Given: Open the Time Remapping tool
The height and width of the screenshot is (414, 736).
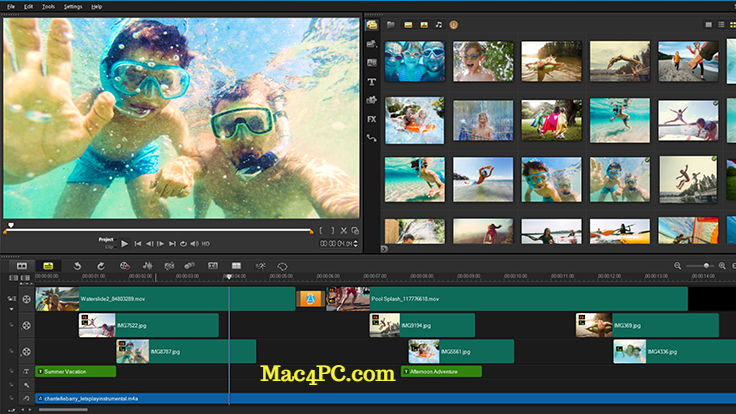Looking at the screenshot, I should pos(261,266).
